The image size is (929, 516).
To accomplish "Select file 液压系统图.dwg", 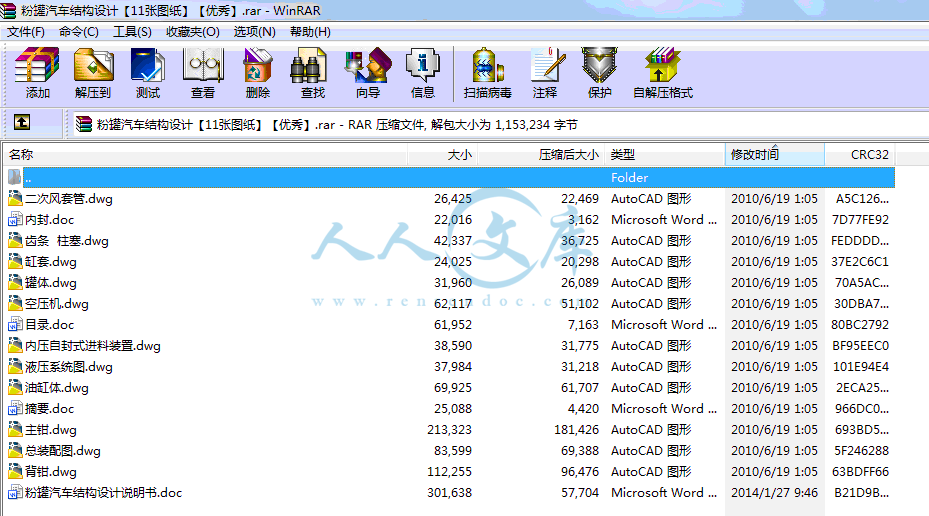I will (x=69, y=367).
